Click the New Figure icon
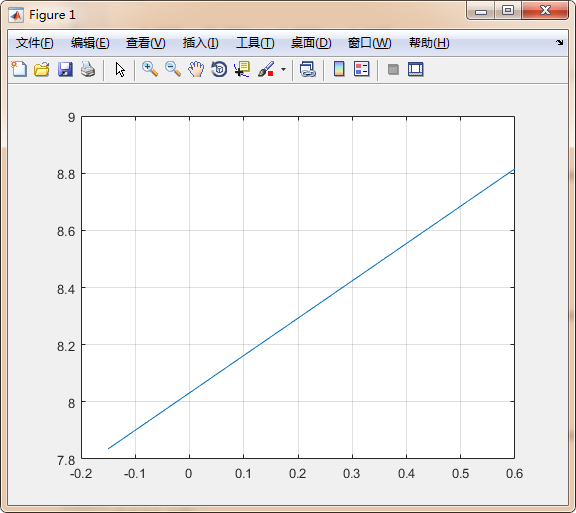Viewport: 576px width, 513px height. 19,69
